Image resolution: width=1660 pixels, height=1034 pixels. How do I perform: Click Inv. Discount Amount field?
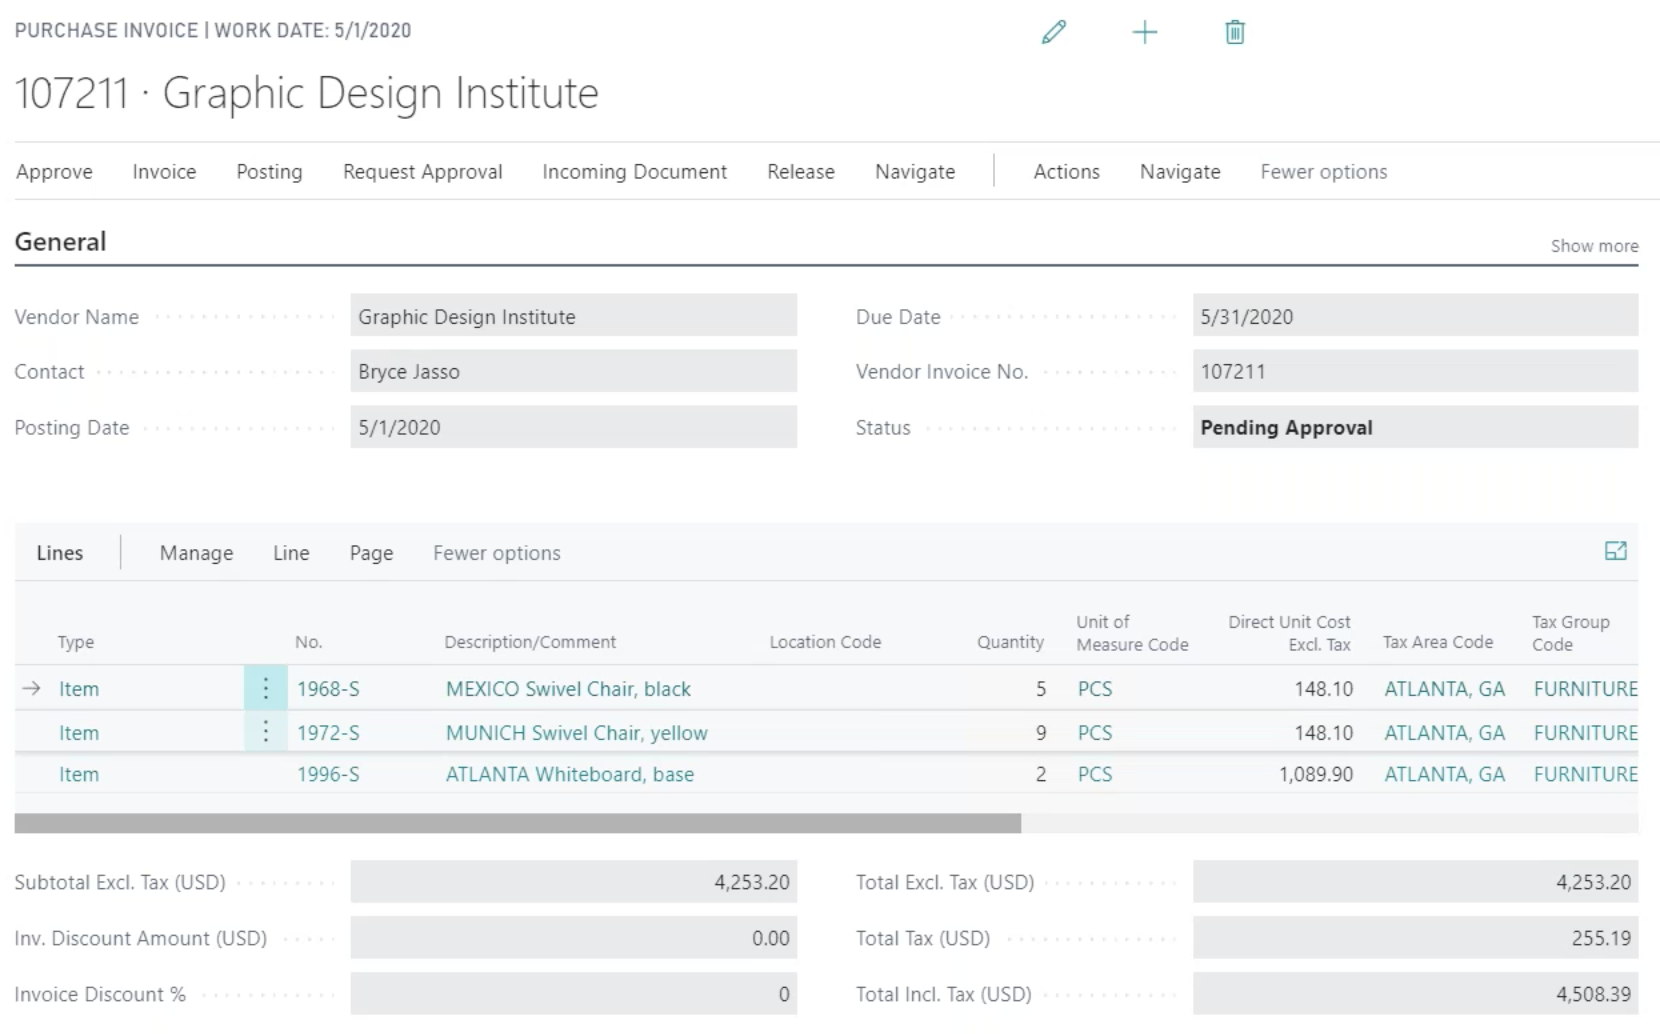(573, 938)
